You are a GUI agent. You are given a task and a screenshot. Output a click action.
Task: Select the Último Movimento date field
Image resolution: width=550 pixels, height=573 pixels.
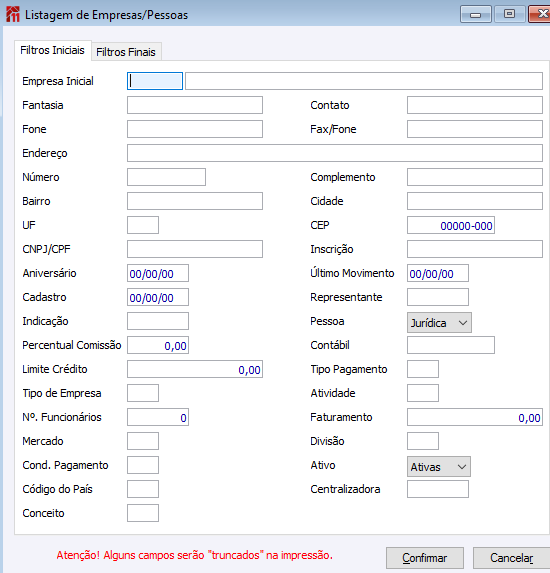tap(438, 273)
